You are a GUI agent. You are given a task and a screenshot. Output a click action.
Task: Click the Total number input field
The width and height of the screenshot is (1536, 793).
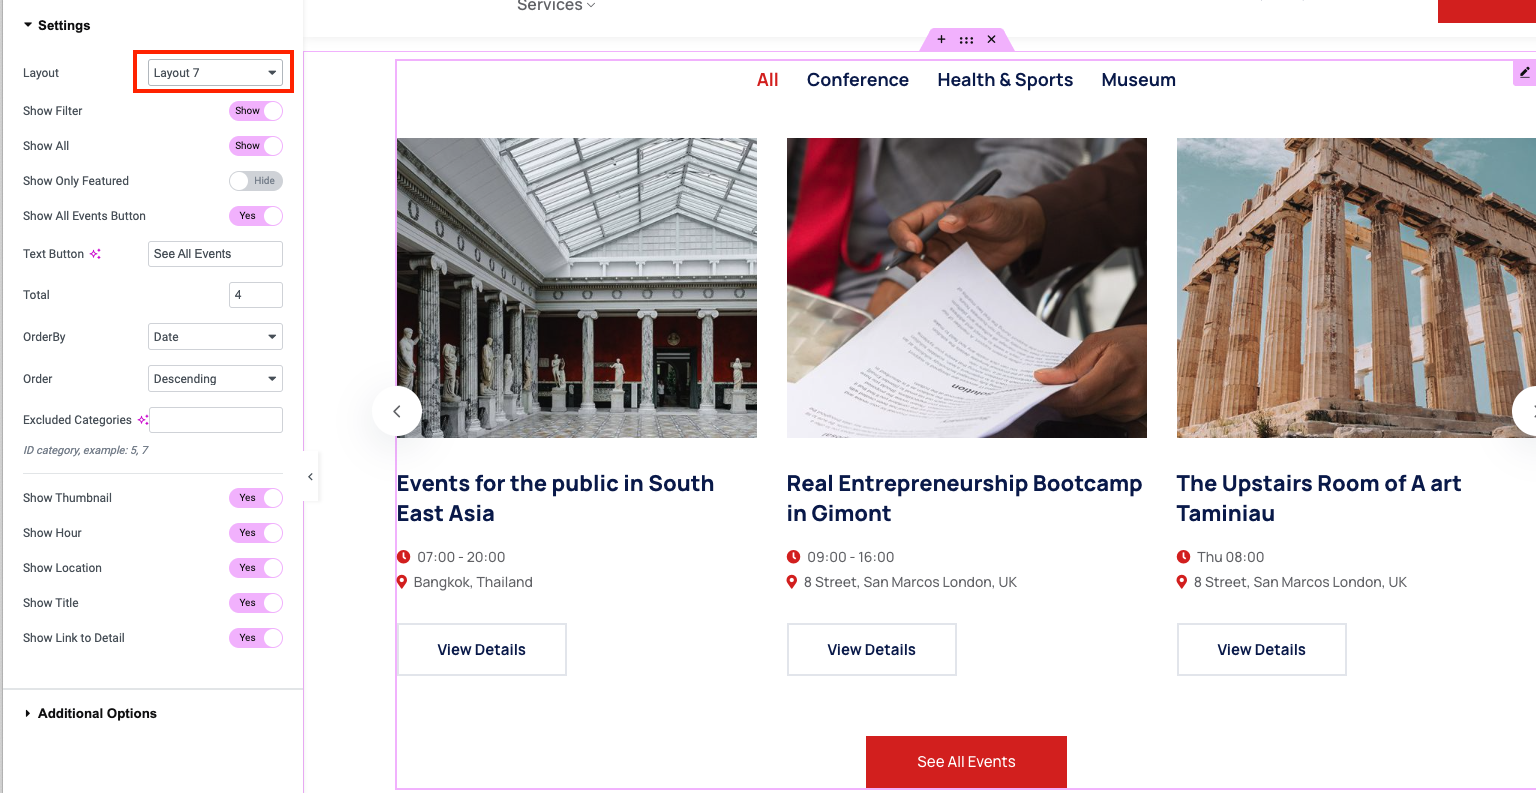pyautogui.click(x=255, y=295)
